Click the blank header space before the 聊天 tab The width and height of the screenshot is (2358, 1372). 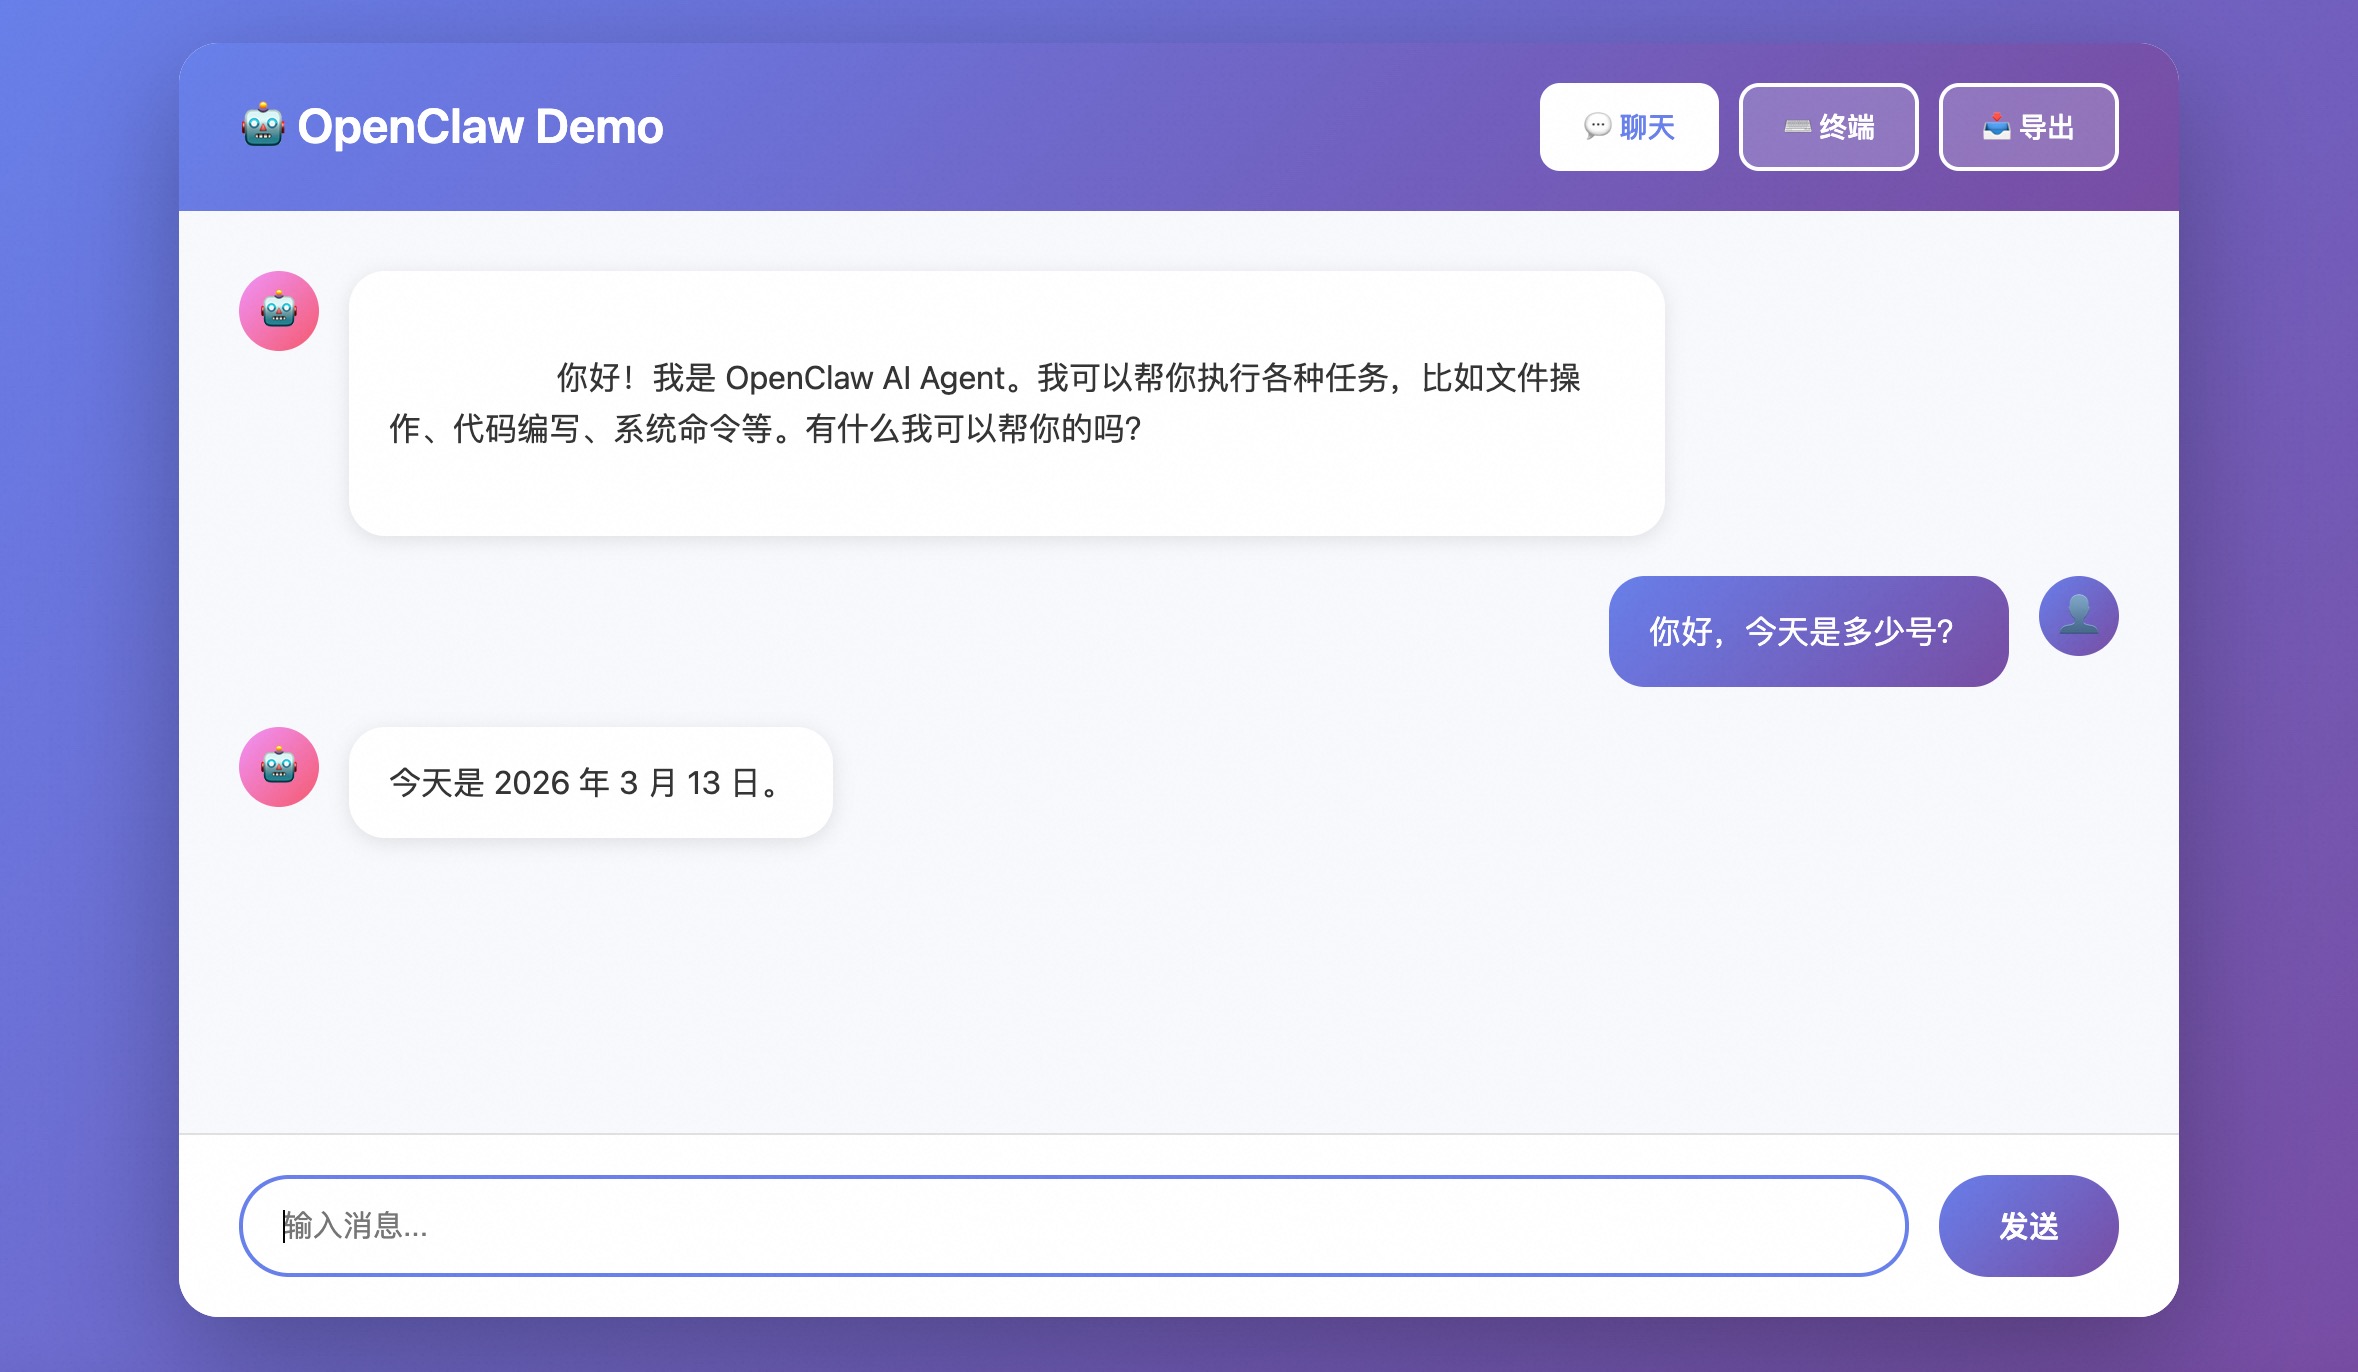pos(1100,127)
